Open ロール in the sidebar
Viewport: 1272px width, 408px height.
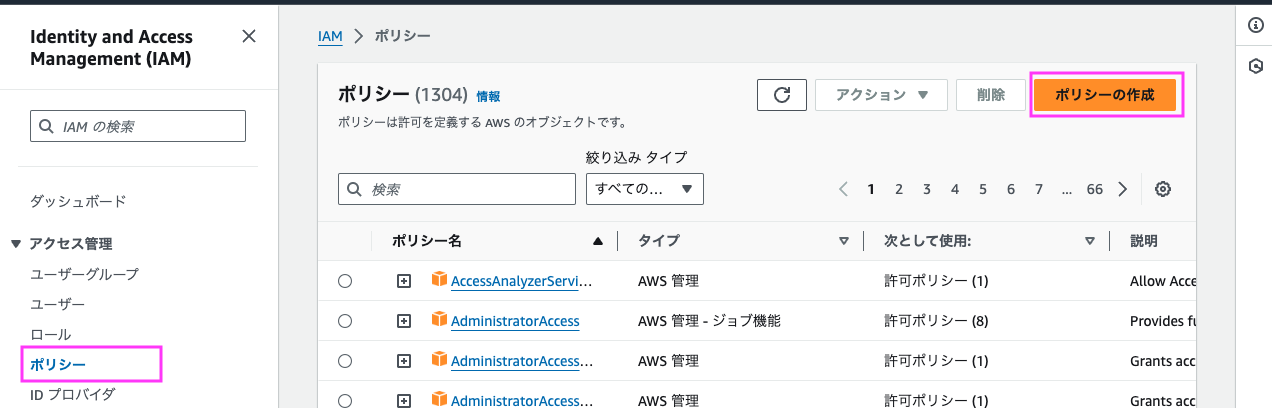(51, 334)
